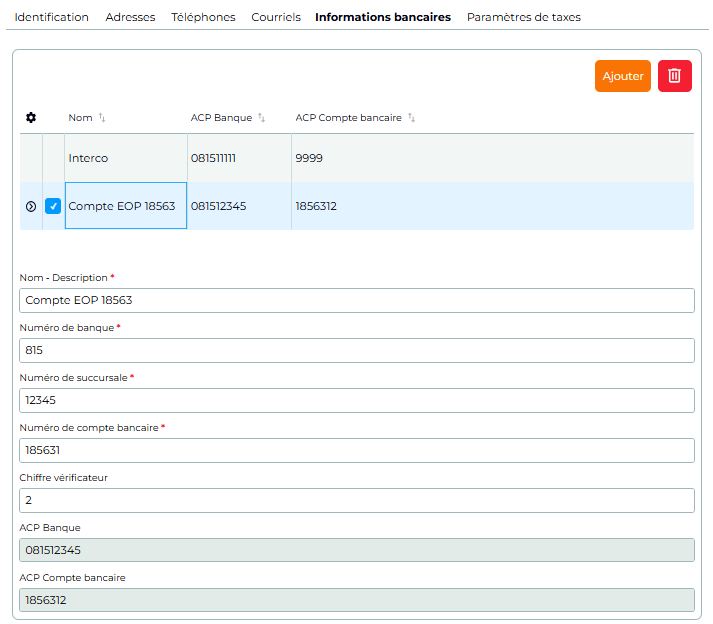713x624 pixels.
Task: Click the Compte EOP 18563 name cell
Action: tap(126, 206)
